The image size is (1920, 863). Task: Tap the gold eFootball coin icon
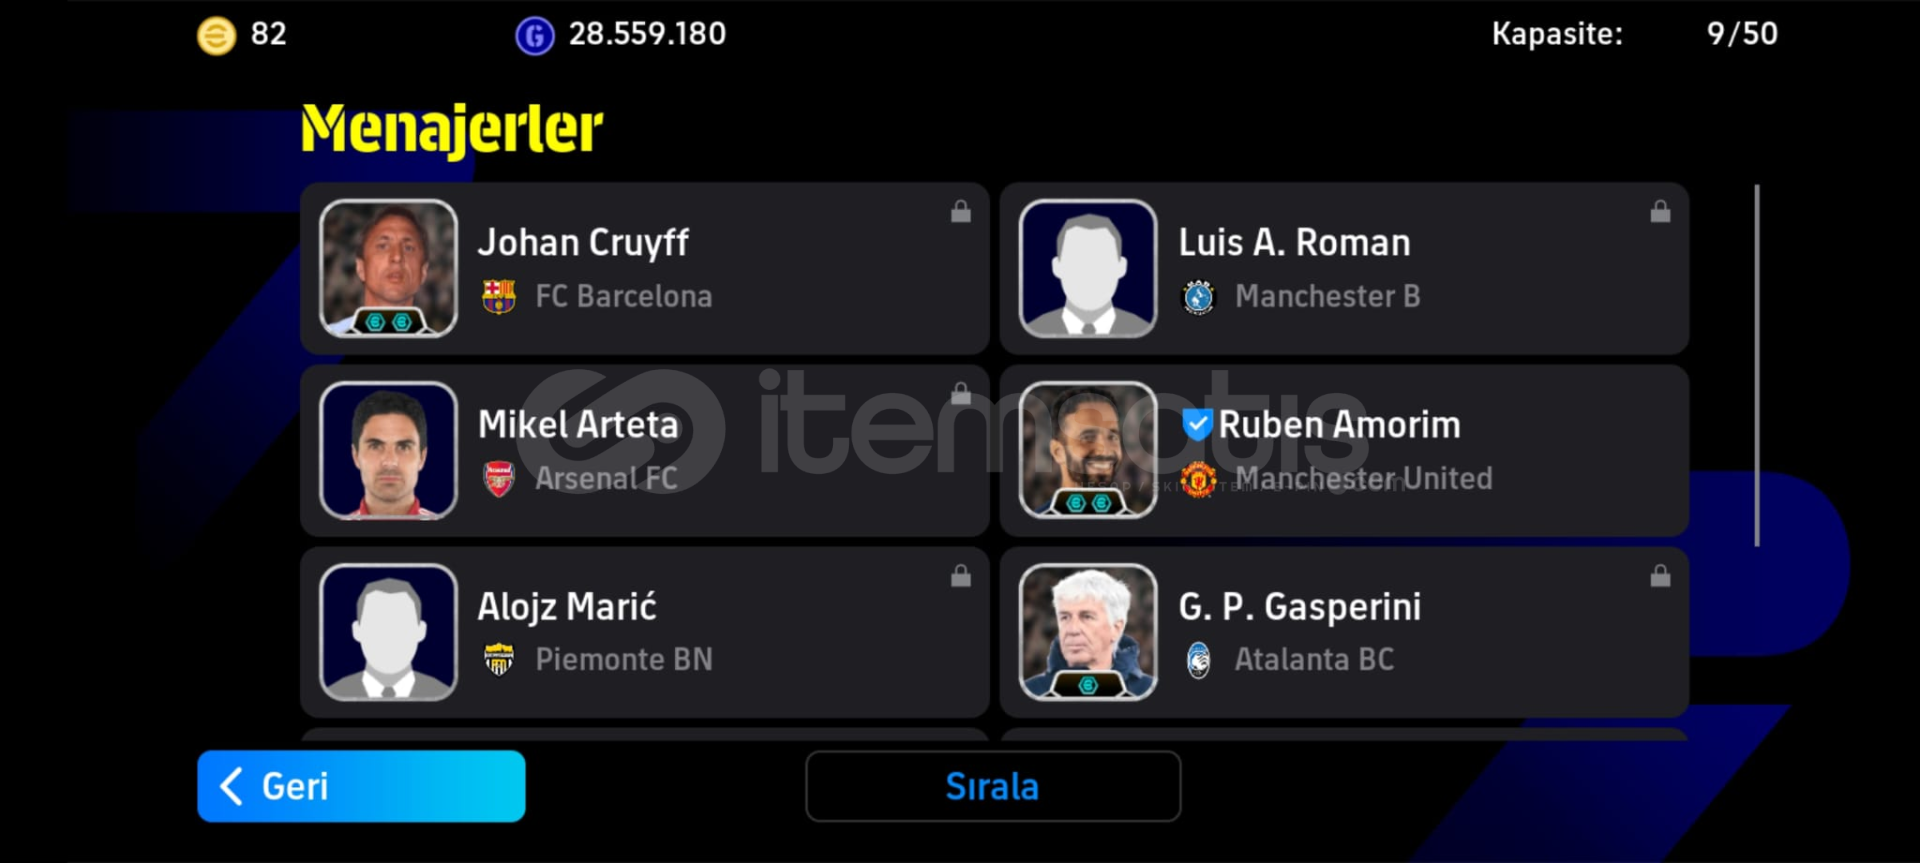216,36
